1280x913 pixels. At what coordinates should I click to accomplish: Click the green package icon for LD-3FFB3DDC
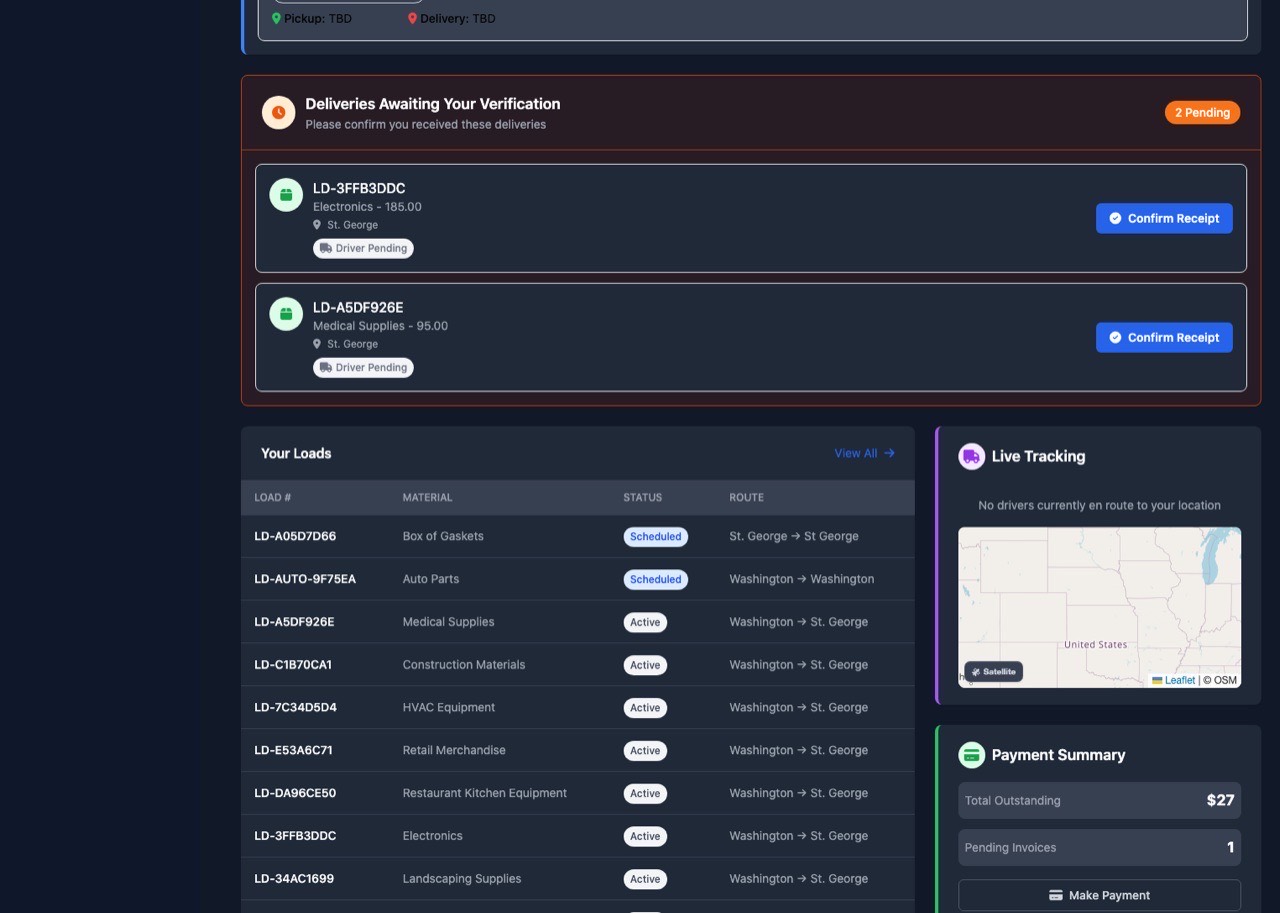pyautogui.click(x=286, y=195)
